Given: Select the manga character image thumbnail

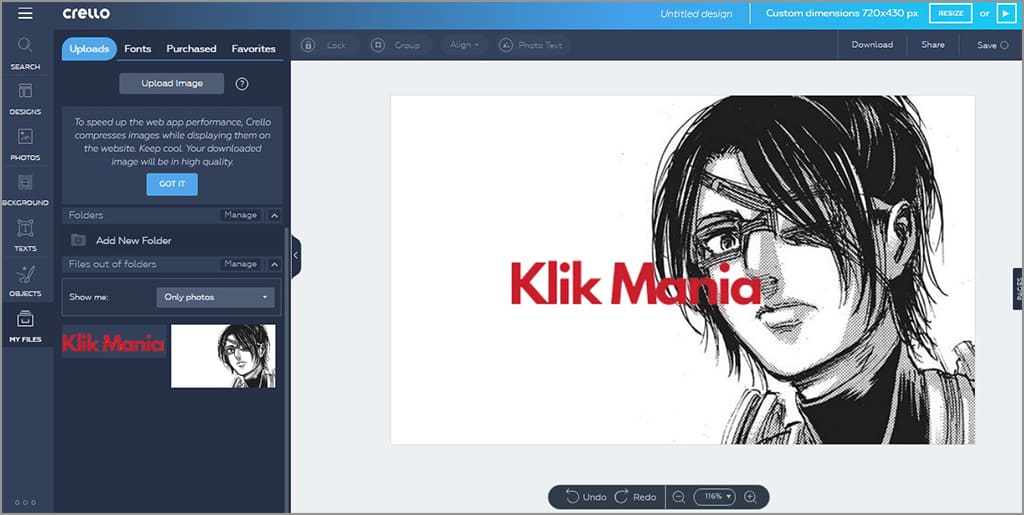Looking at the screenshot, I should click(223, 356).
